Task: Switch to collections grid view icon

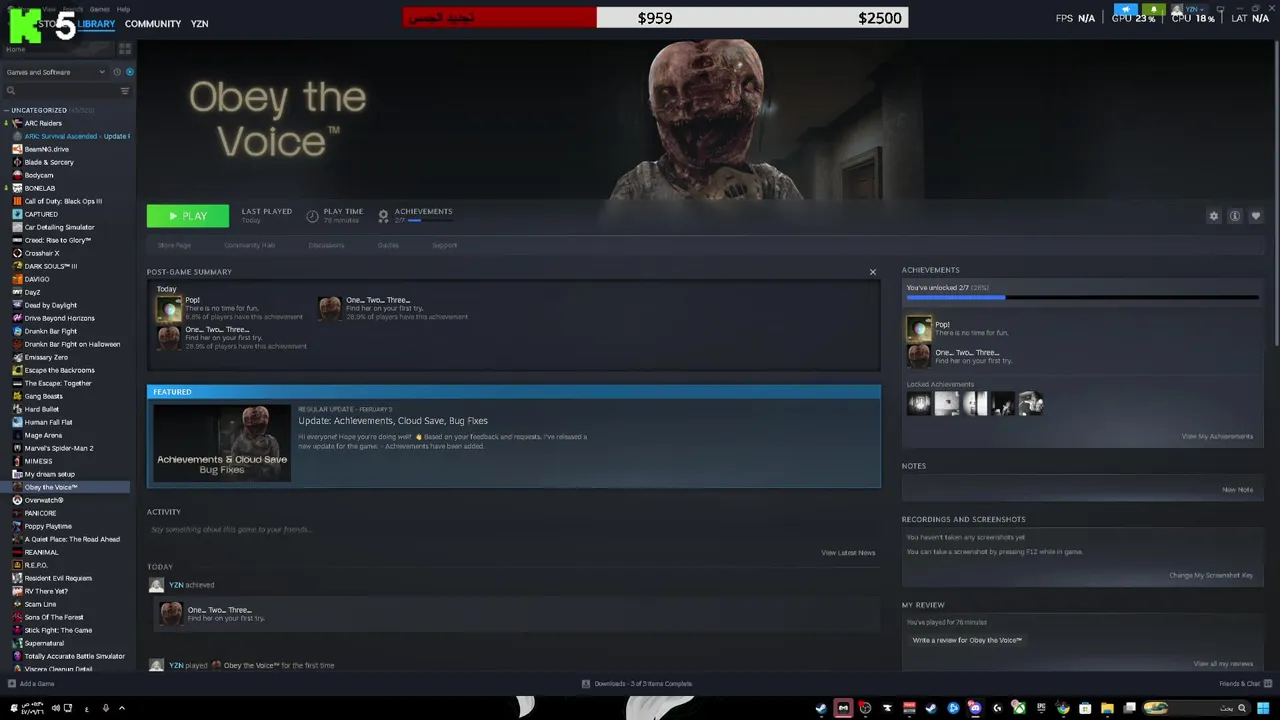Action: coord(125,48)
